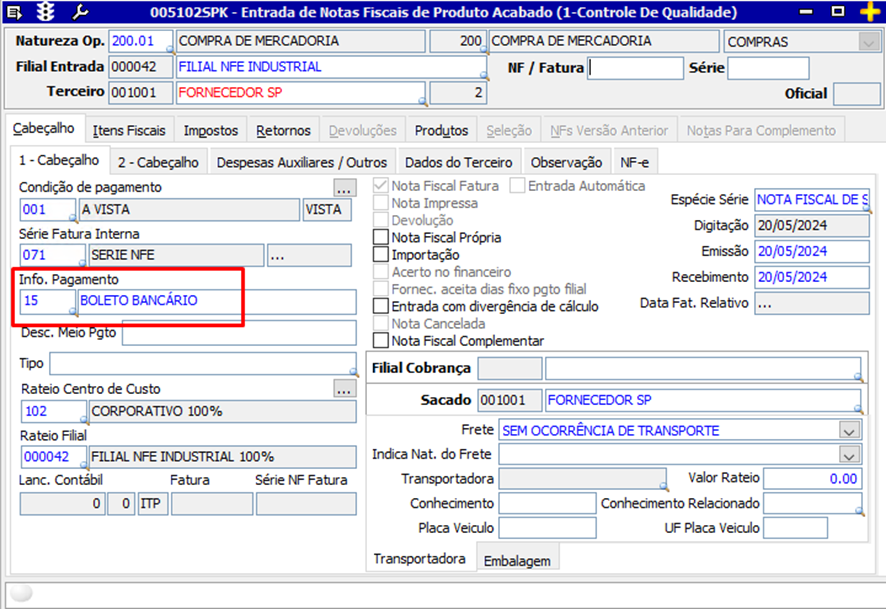Viewport: 886px width, 609px height.
Task: Click the Emissão date field
Action: click(x=812, y=251)
